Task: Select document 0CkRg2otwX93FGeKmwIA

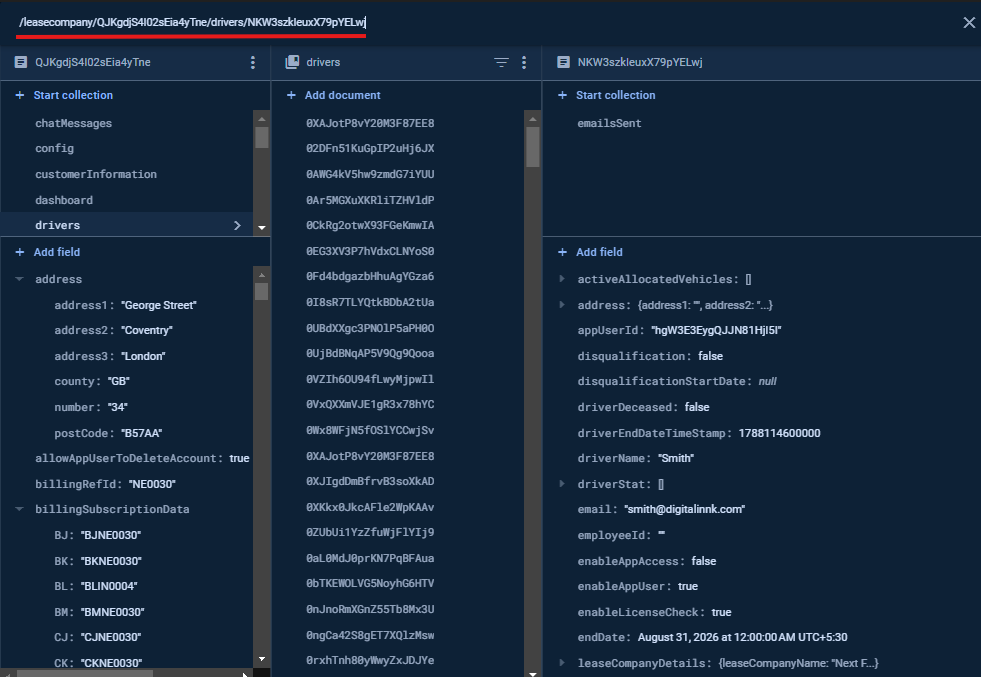Action: point(370,225)
